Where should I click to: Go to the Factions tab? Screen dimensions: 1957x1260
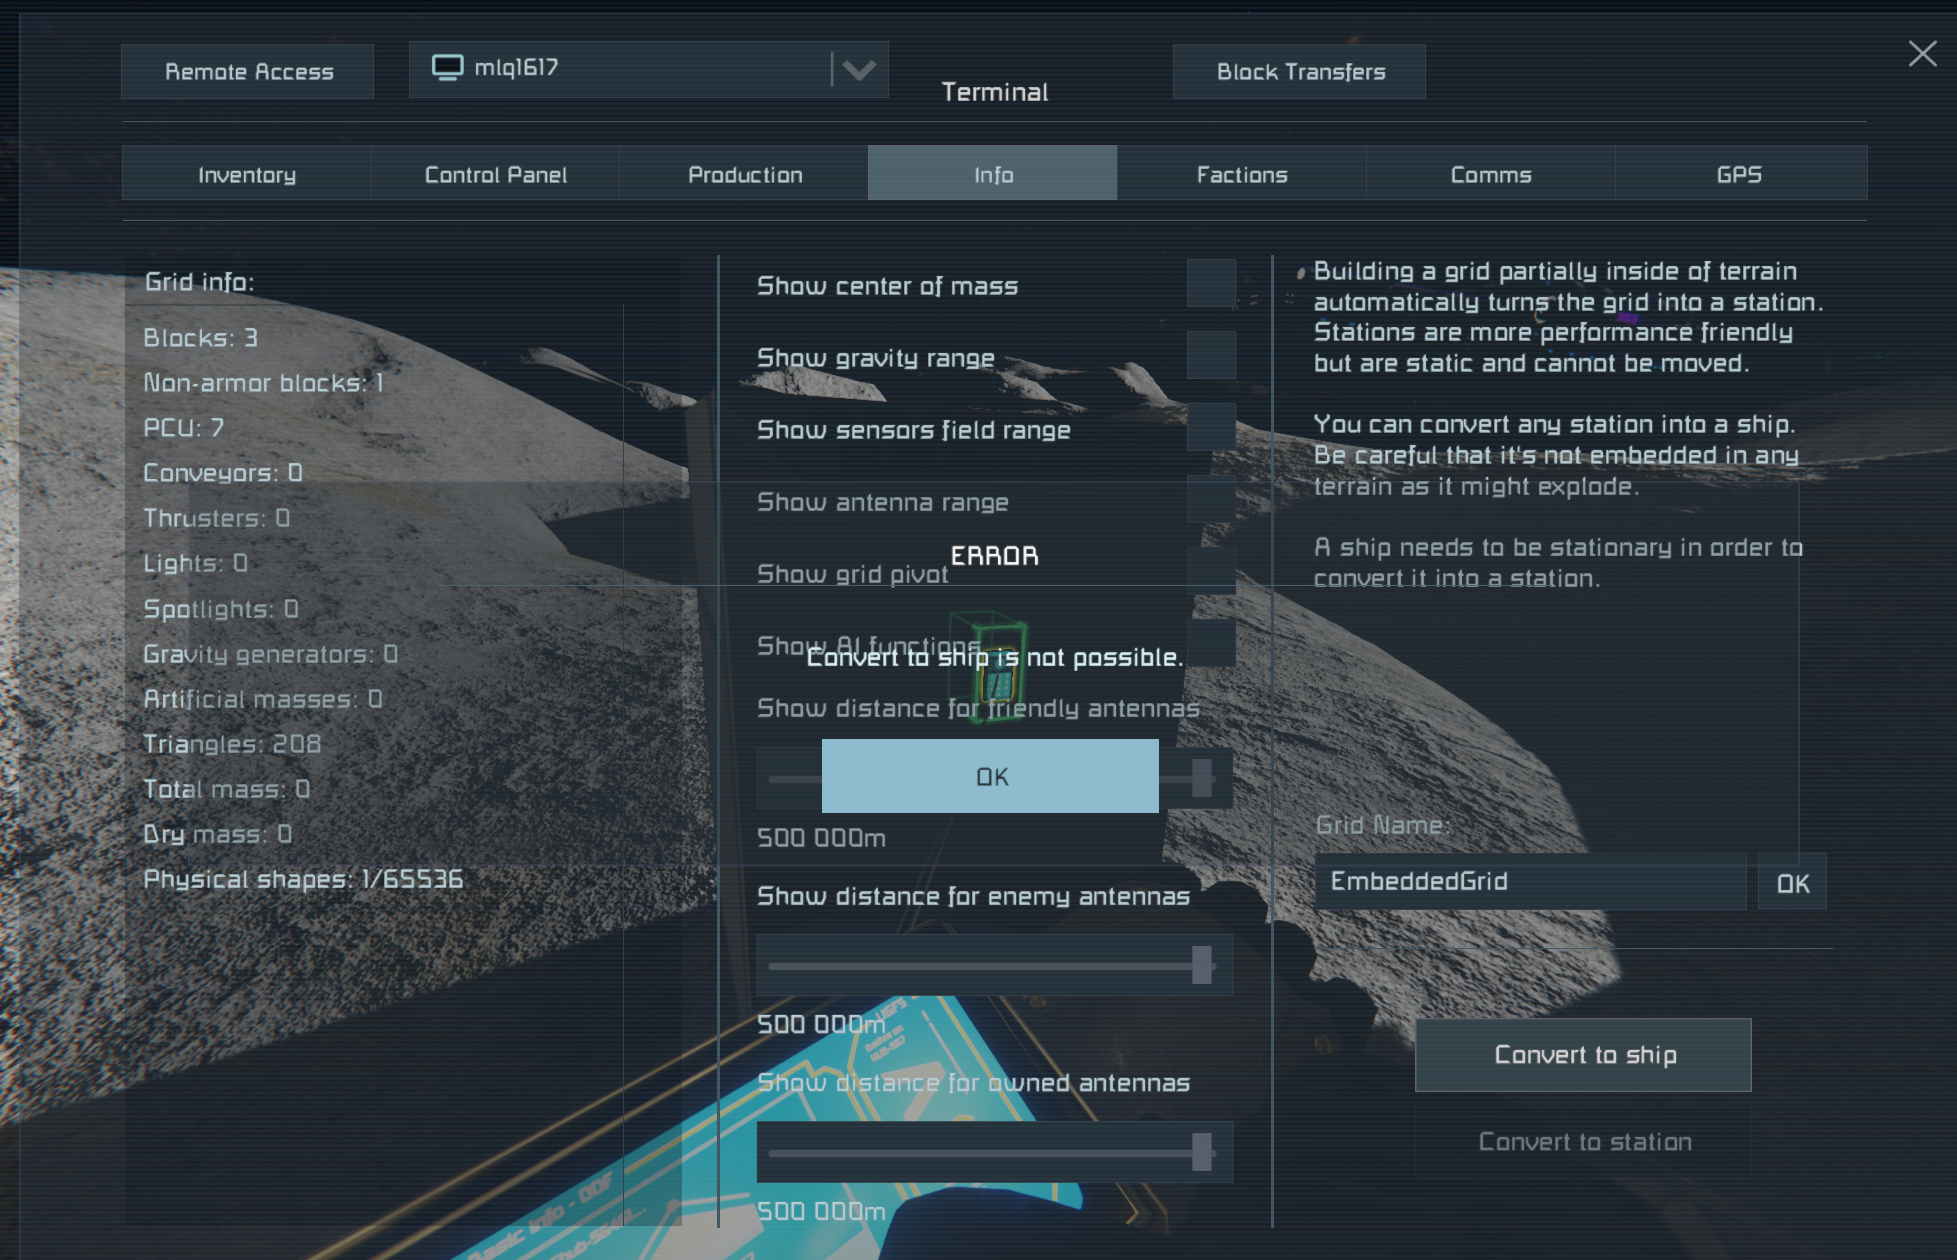[x=1241, y=174]
